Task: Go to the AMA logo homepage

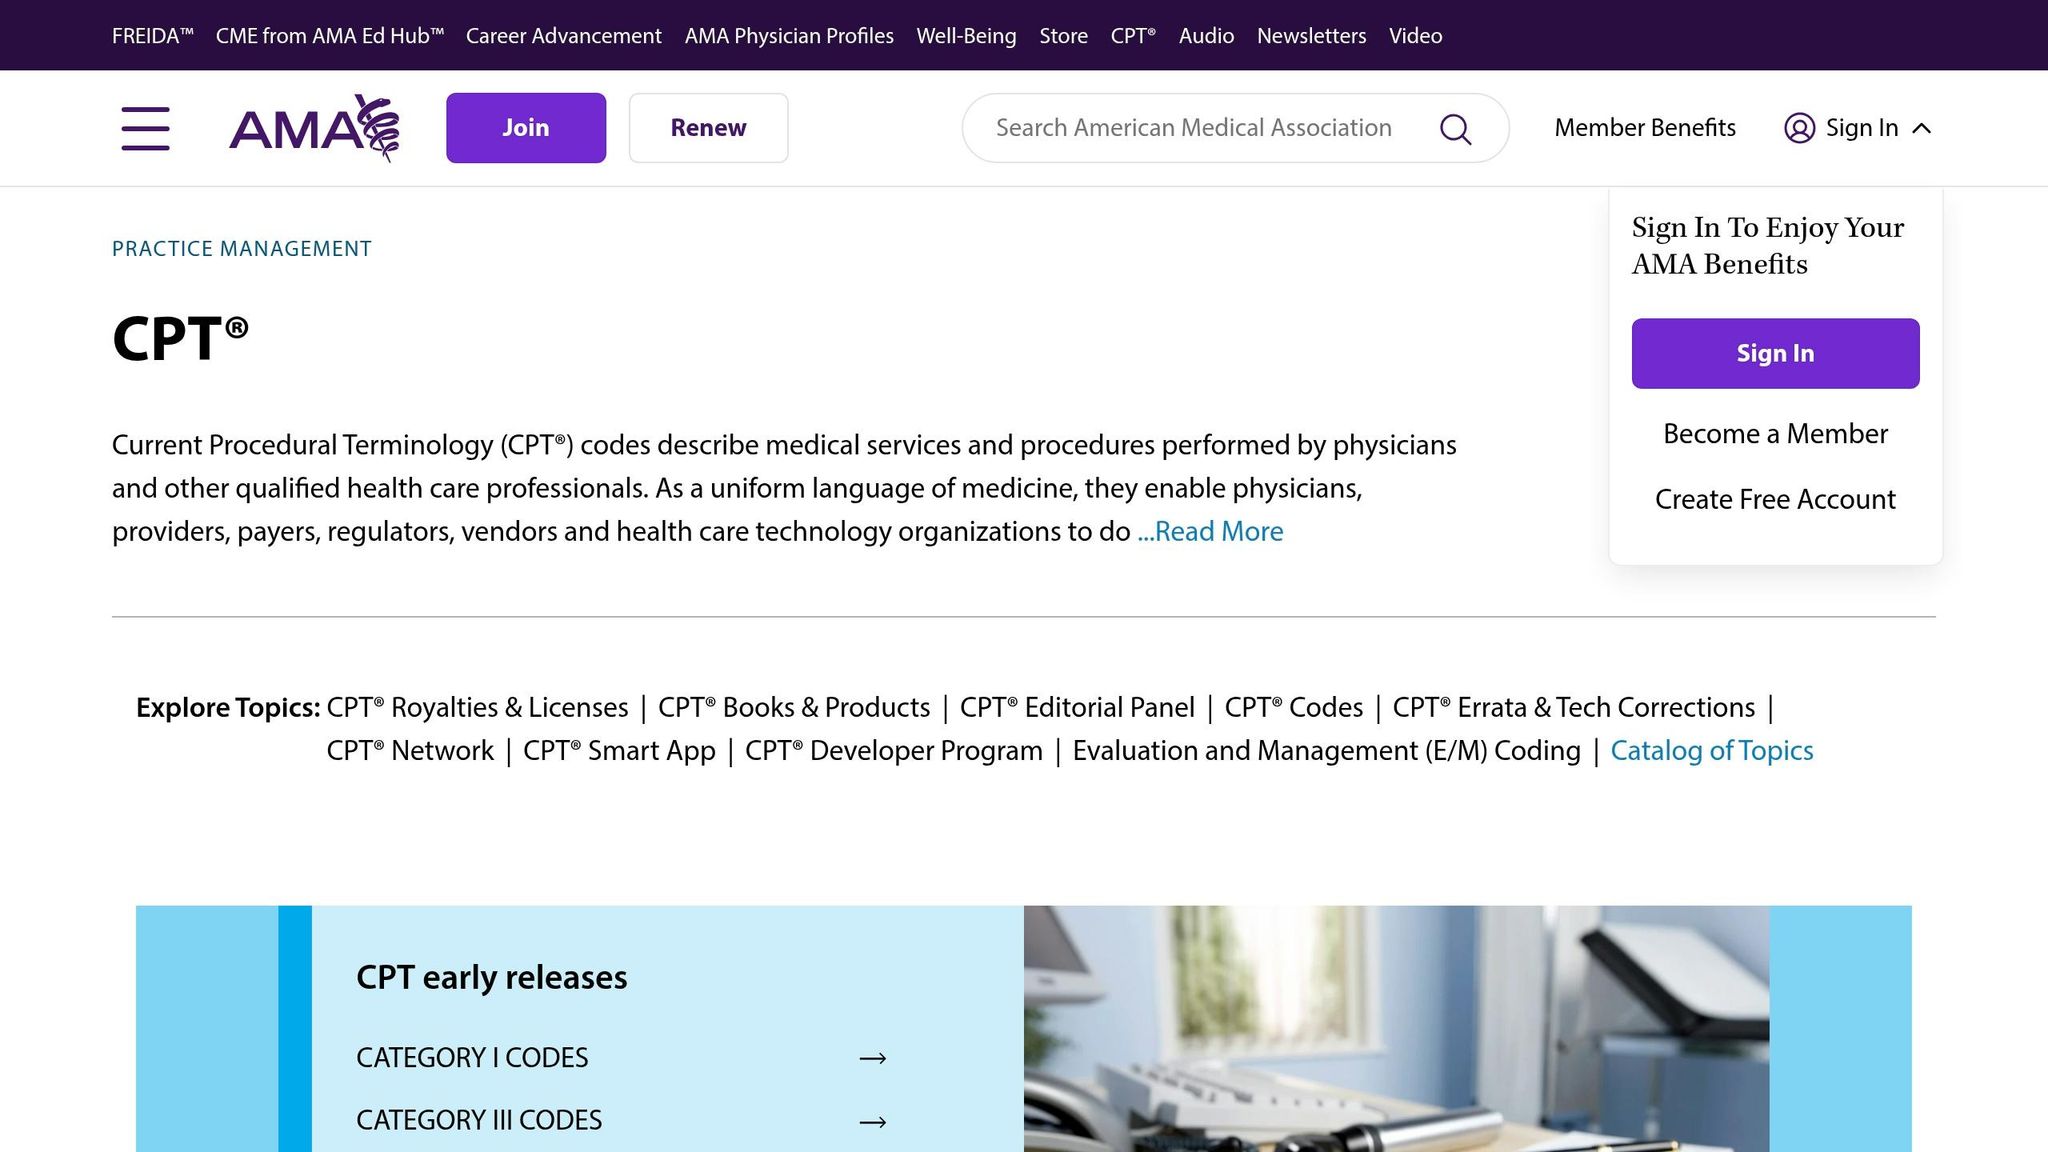Action: (315, 128)
